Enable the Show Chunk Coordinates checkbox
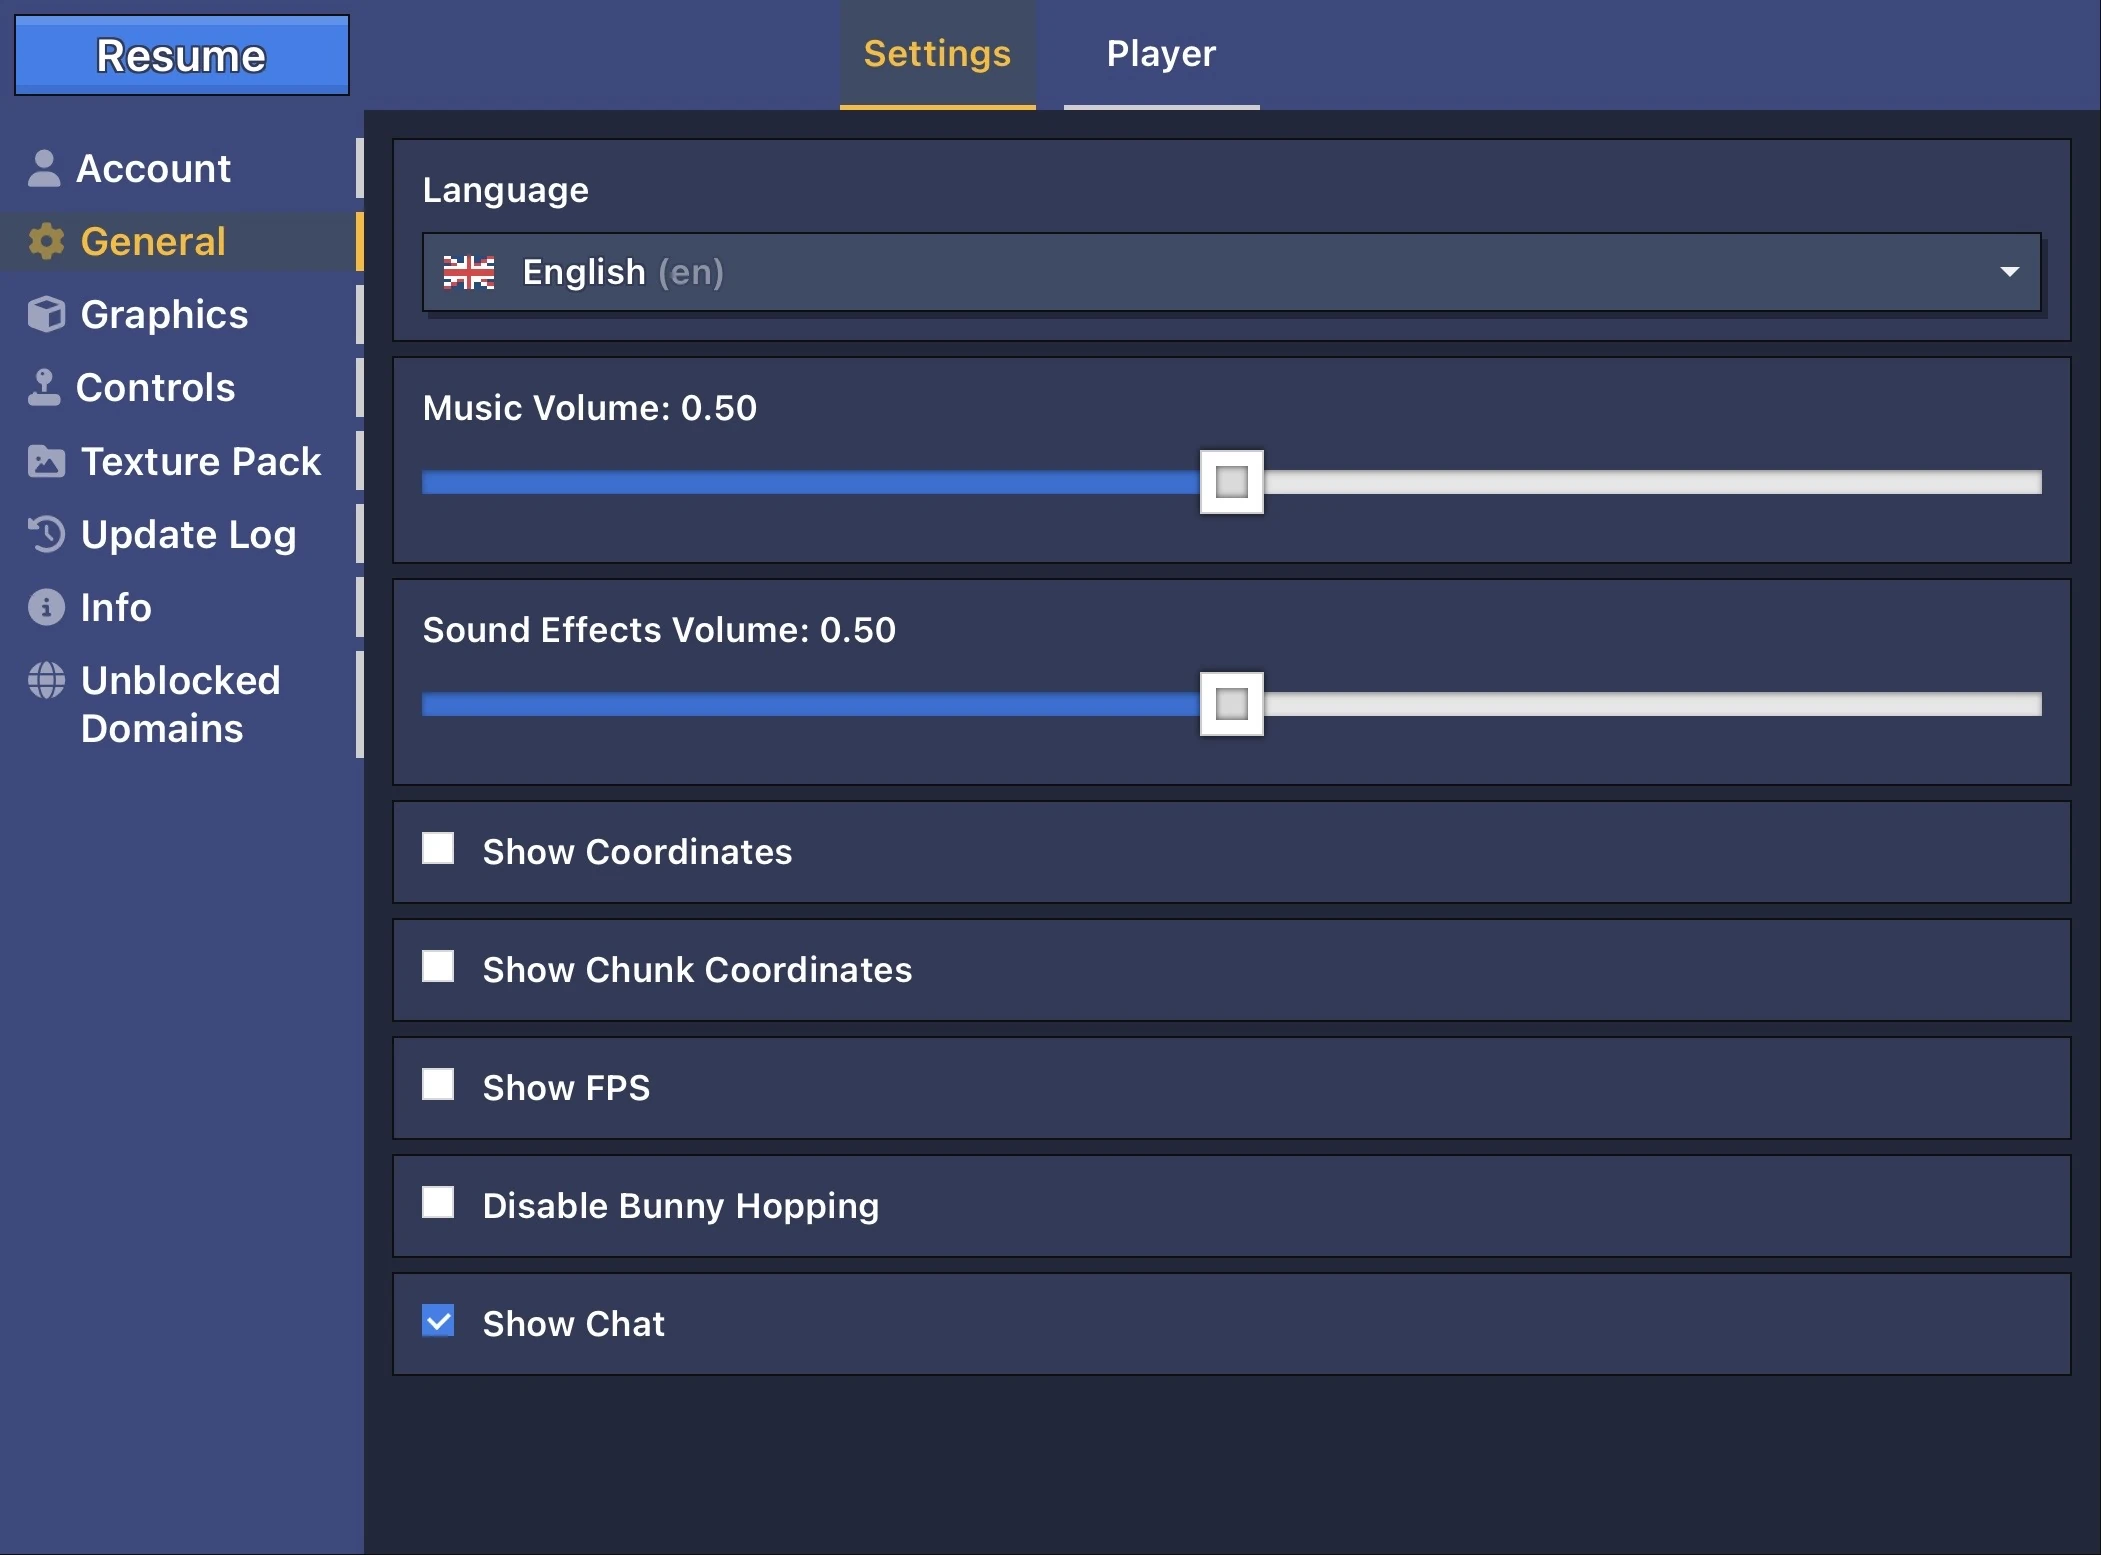The height and width of the screenshot is (1555, 2101). click(x=438, y=967)
